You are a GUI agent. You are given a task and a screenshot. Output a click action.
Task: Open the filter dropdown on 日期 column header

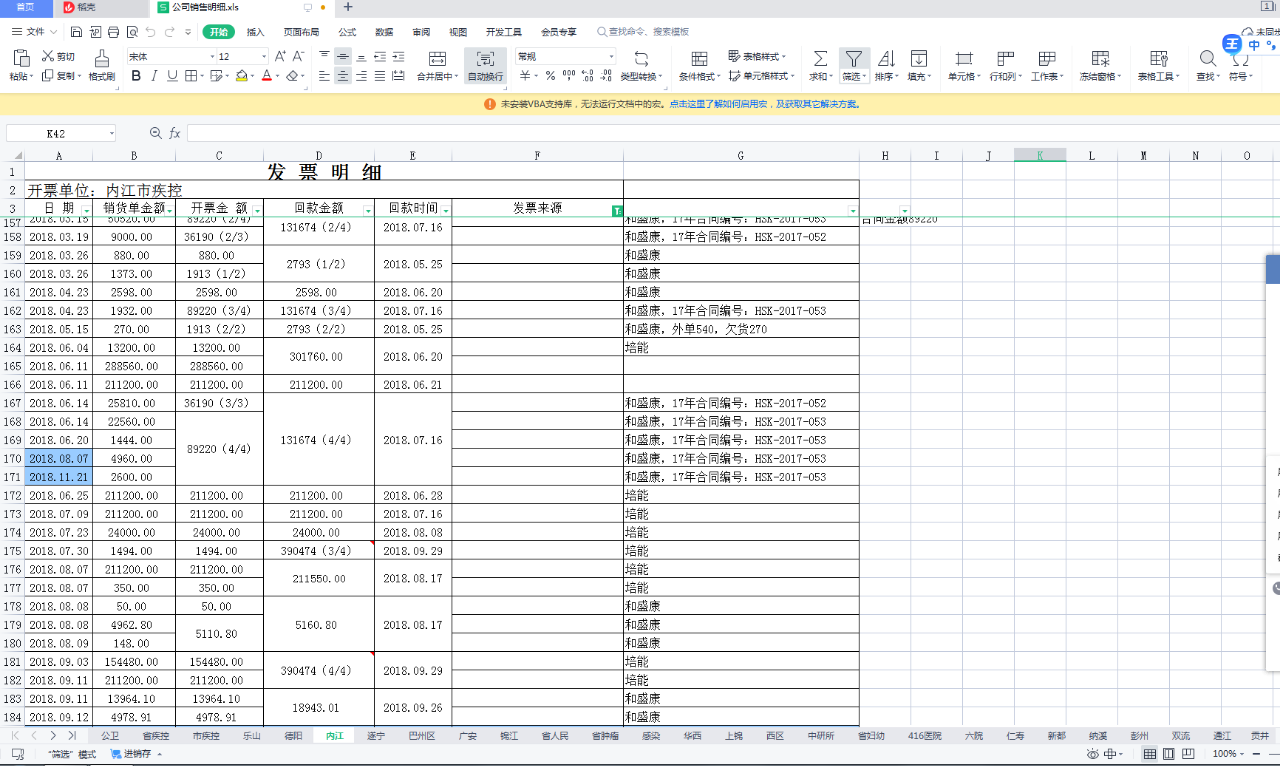click(86, 210)
